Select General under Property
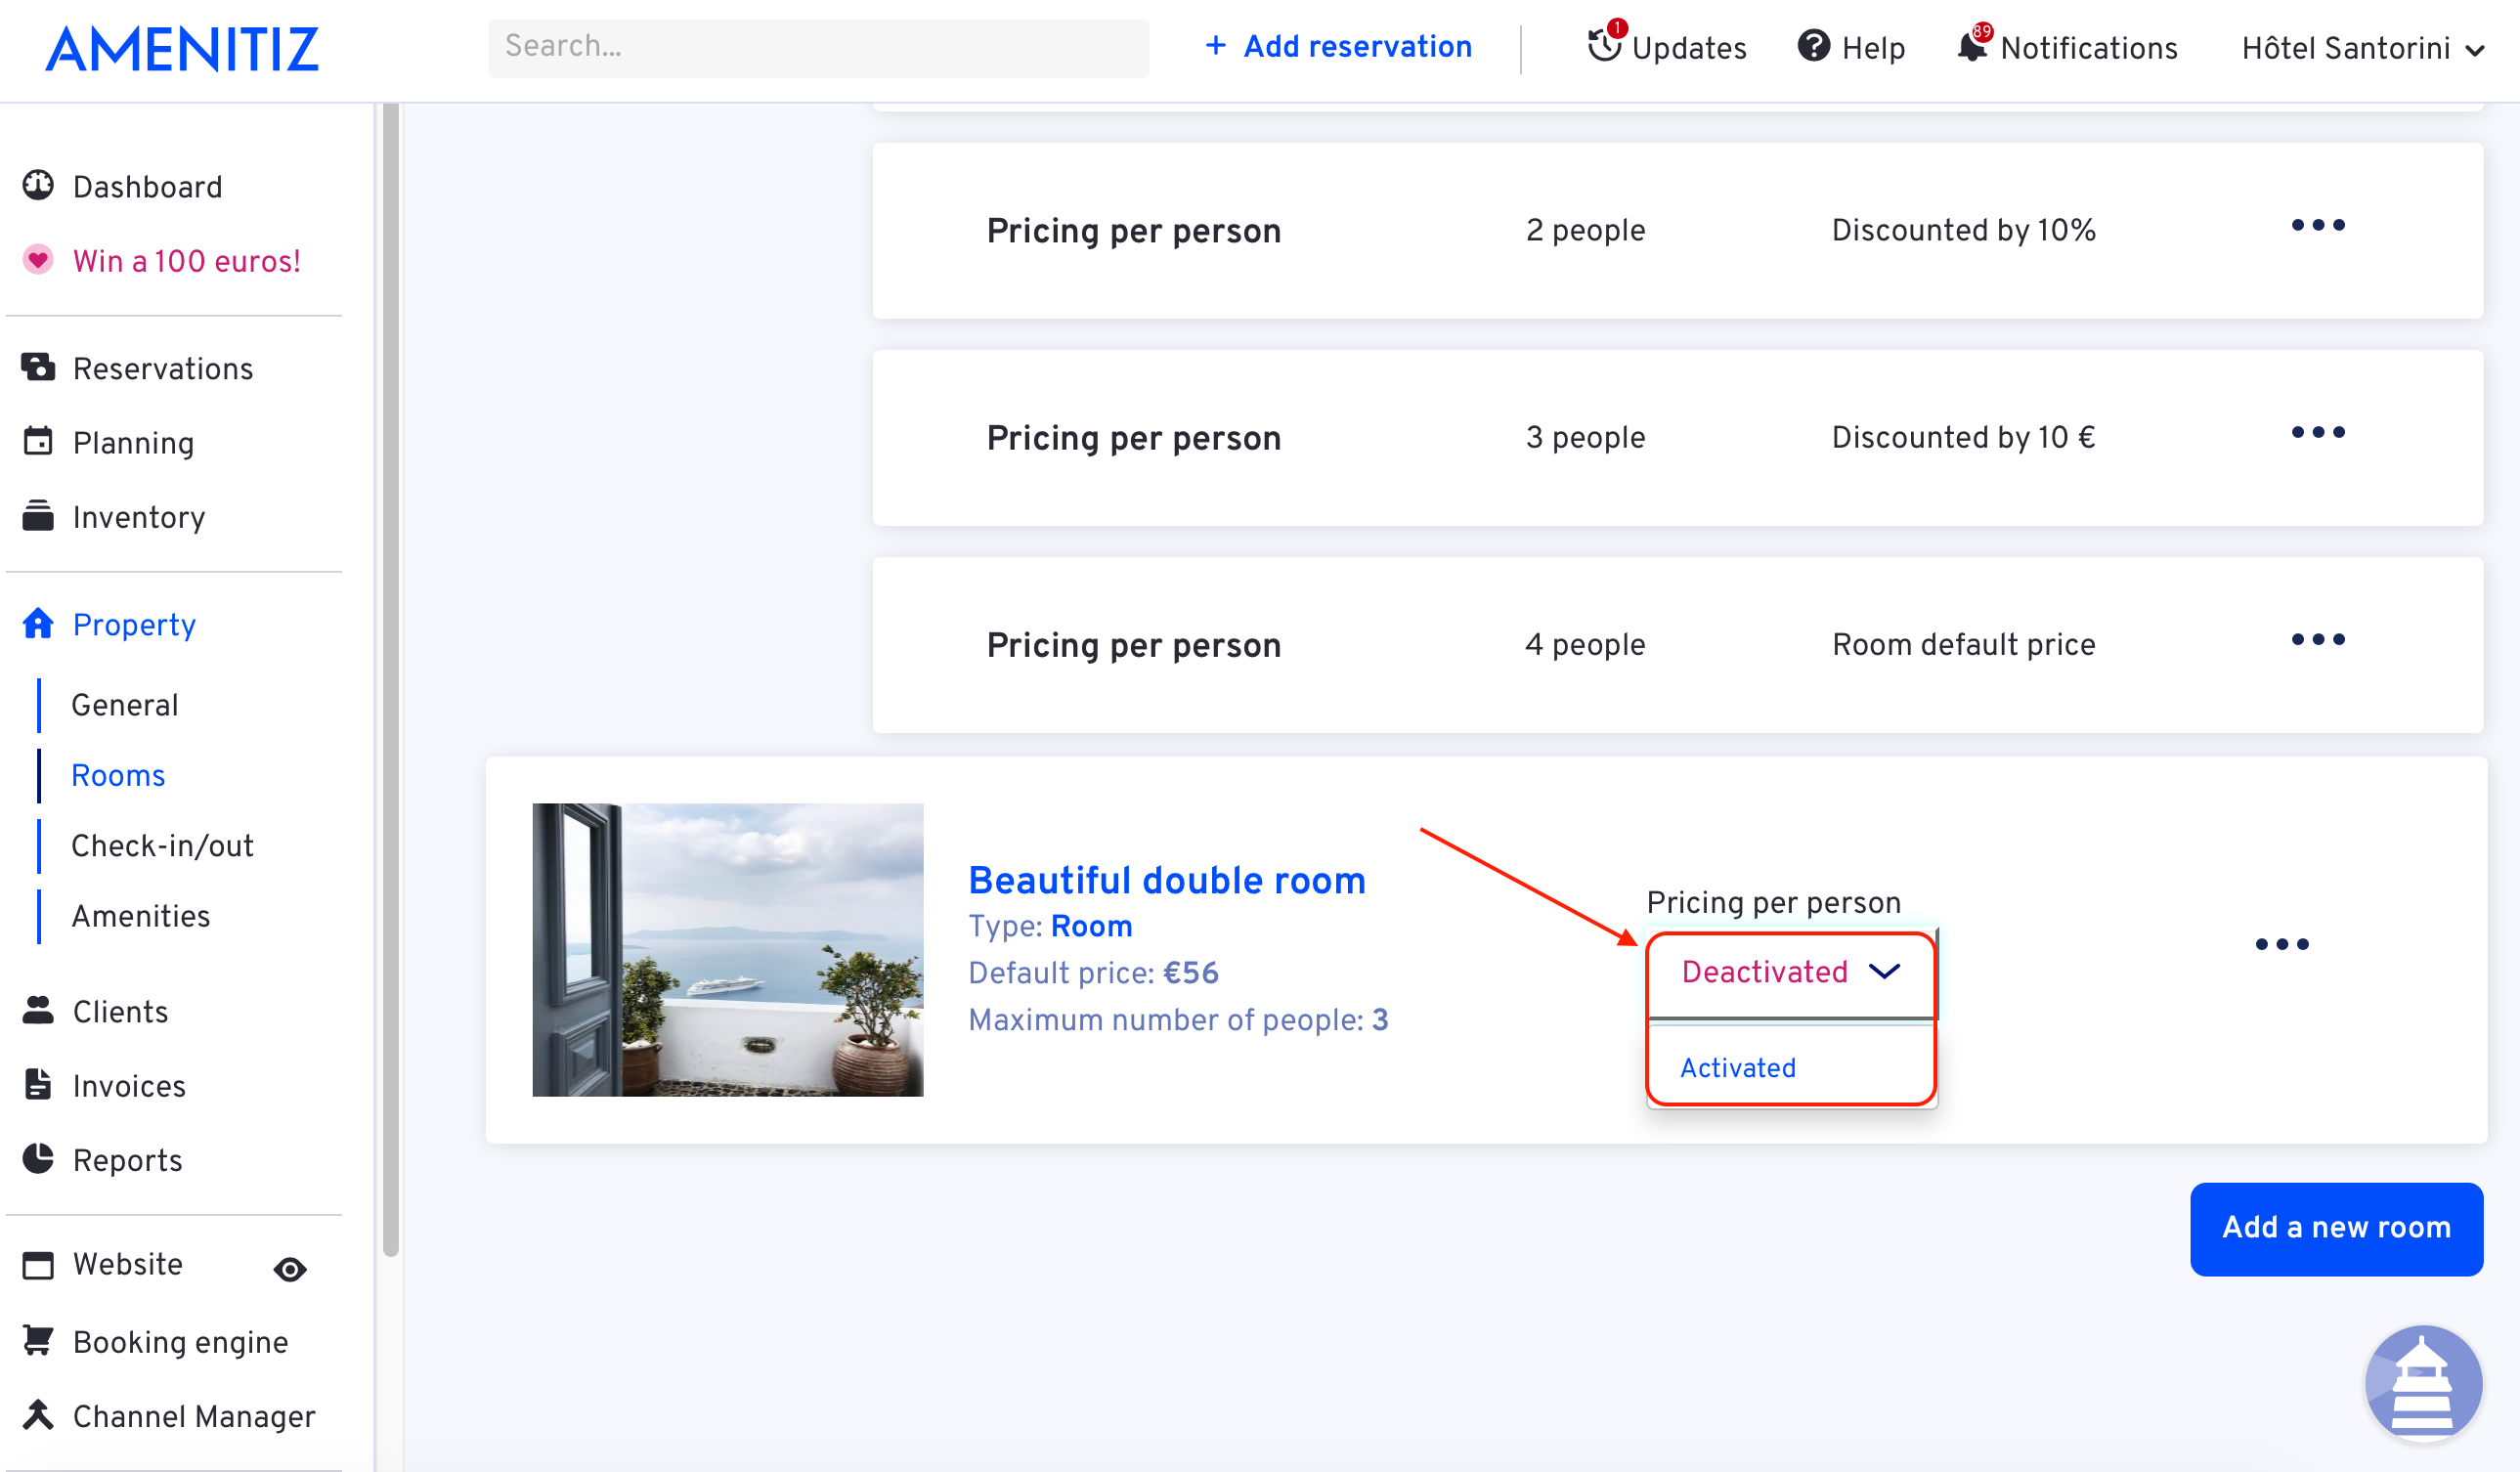Image resolution: width=2520 pixels, height=1472 pixels. pos(125,705)
